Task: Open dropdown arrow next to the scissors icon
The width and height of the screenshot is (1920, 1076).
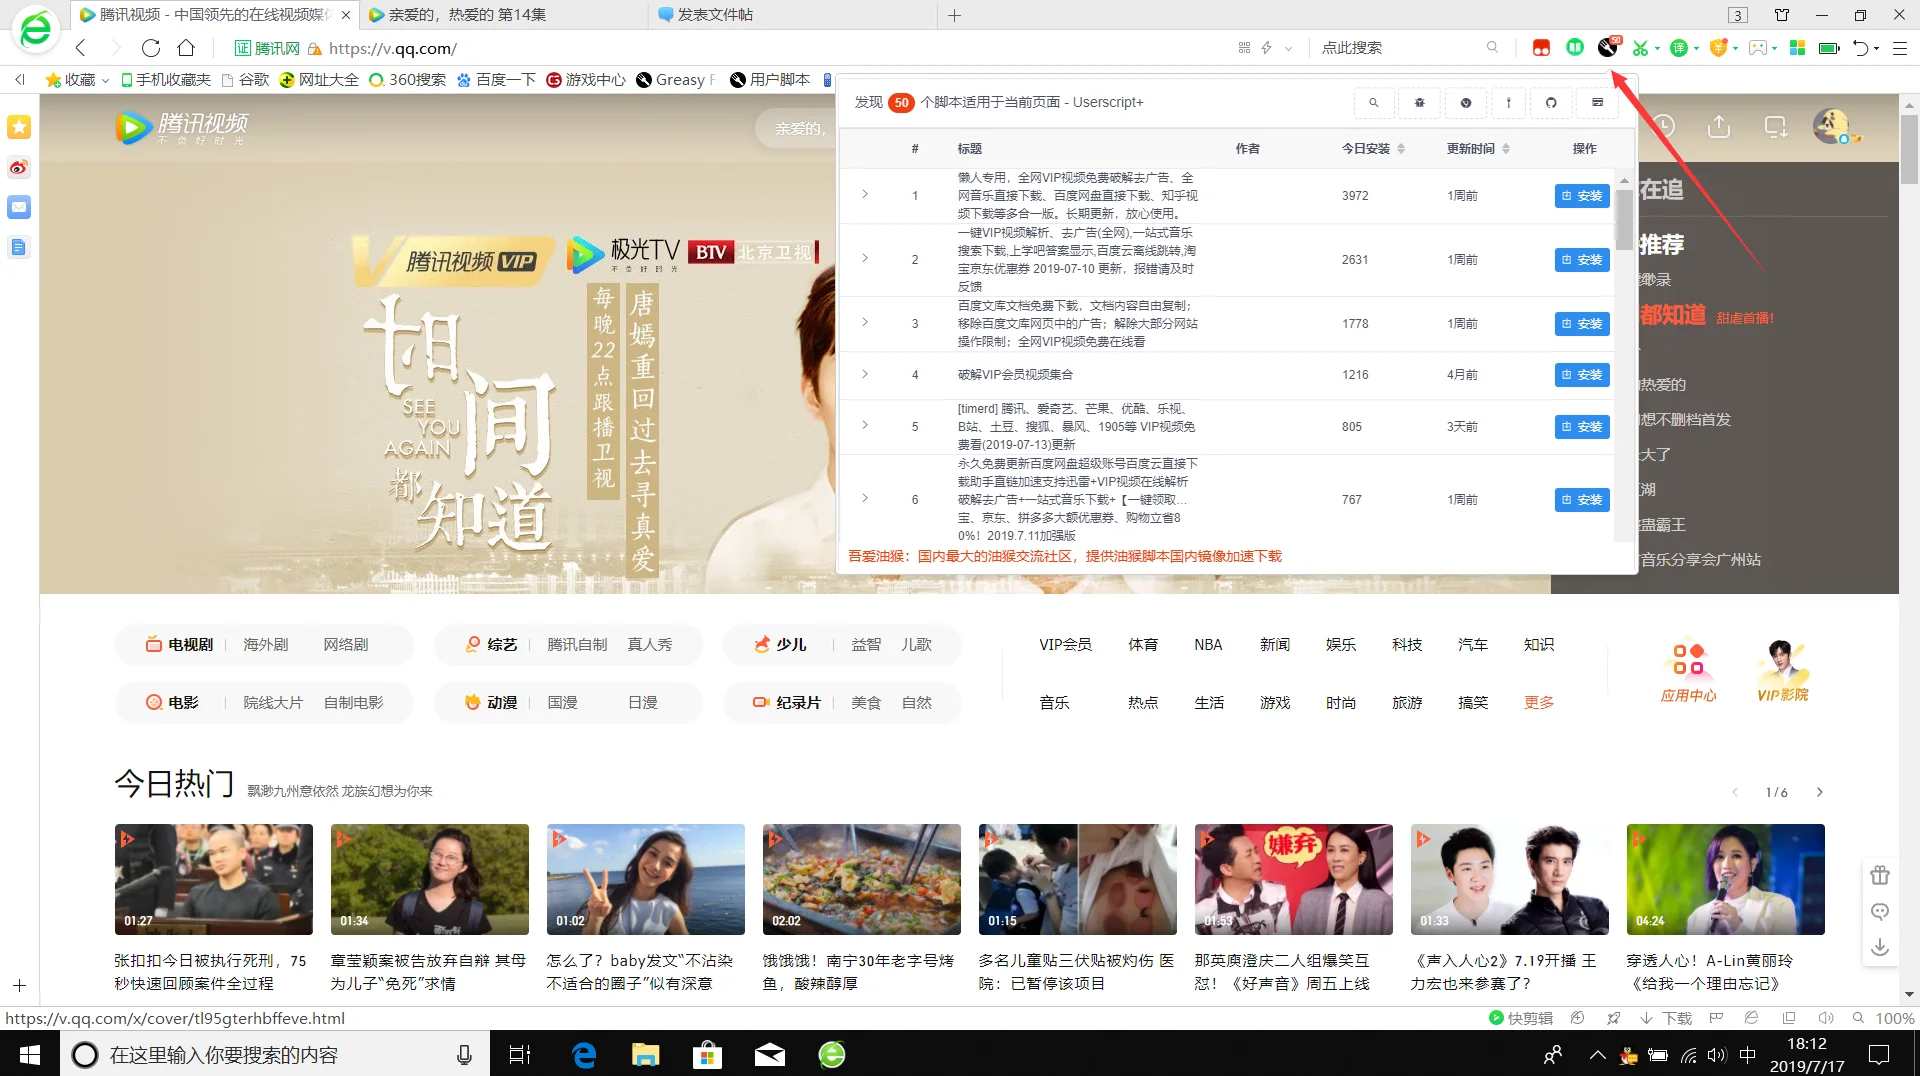Action: tap(1658, 48)
